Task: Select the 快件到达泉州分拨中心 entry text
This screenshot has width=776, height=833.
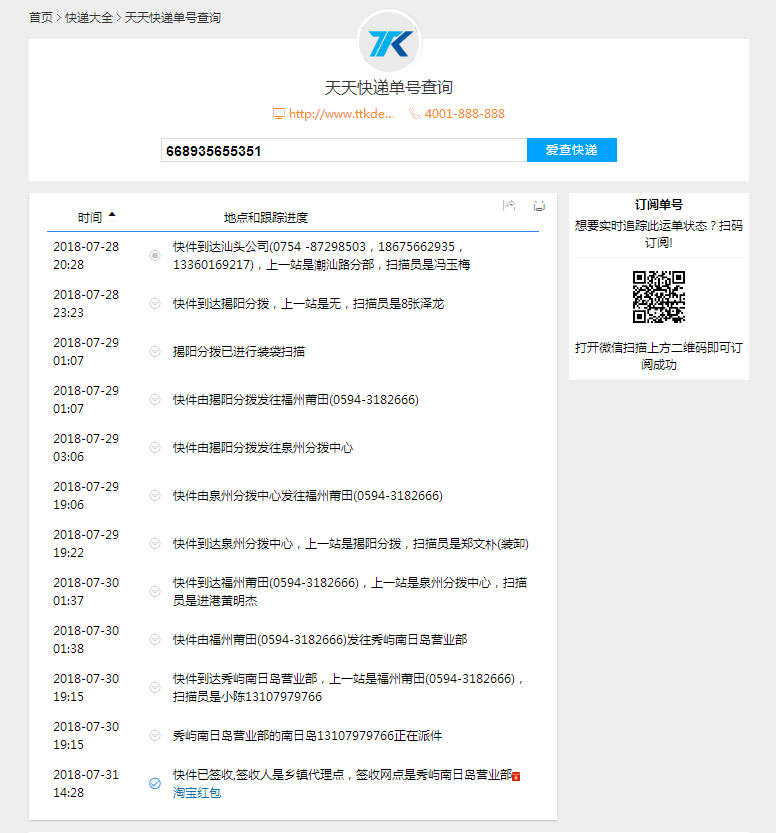Action: pyautogui.click(x=351, y=543)
